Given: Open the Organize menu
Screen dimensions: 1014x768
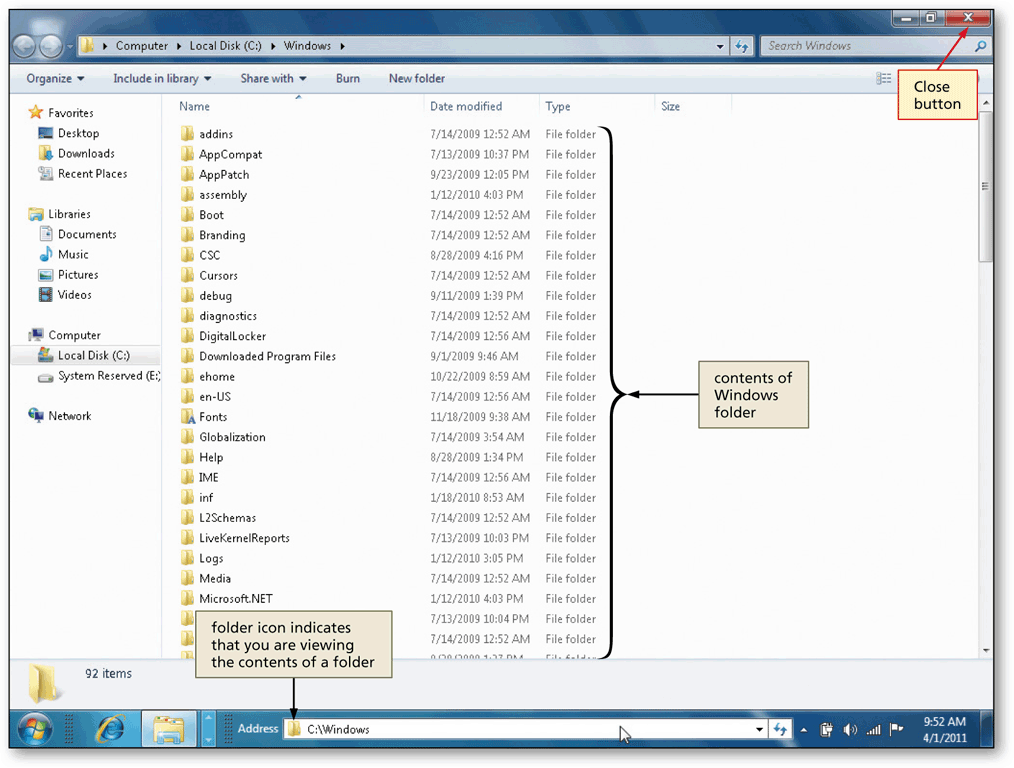Looking at the screenshot, I should point(55,78).
